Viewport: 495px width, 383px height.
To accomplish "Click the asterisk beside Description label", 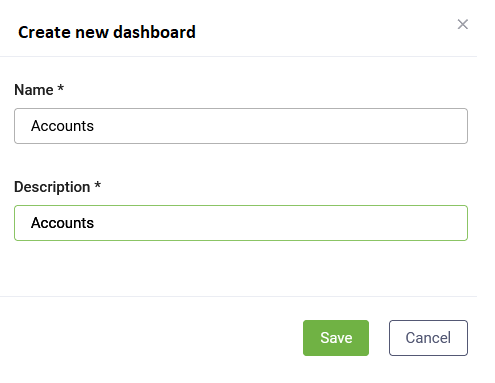I will pyautogui.click(x=97, y=185).
